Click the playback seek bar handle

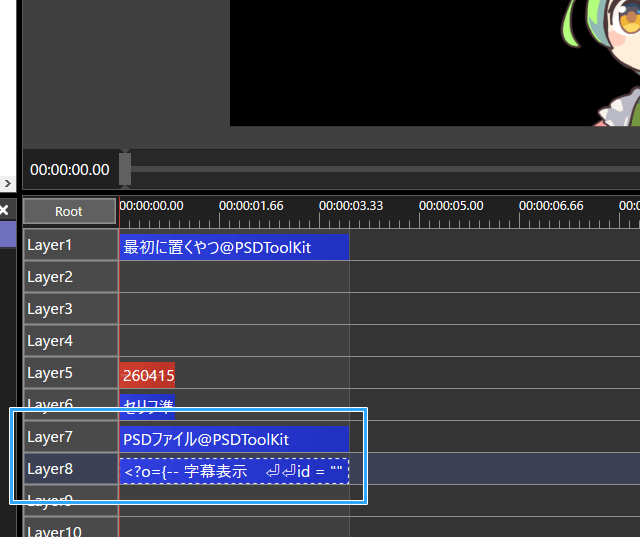point(125,169)
